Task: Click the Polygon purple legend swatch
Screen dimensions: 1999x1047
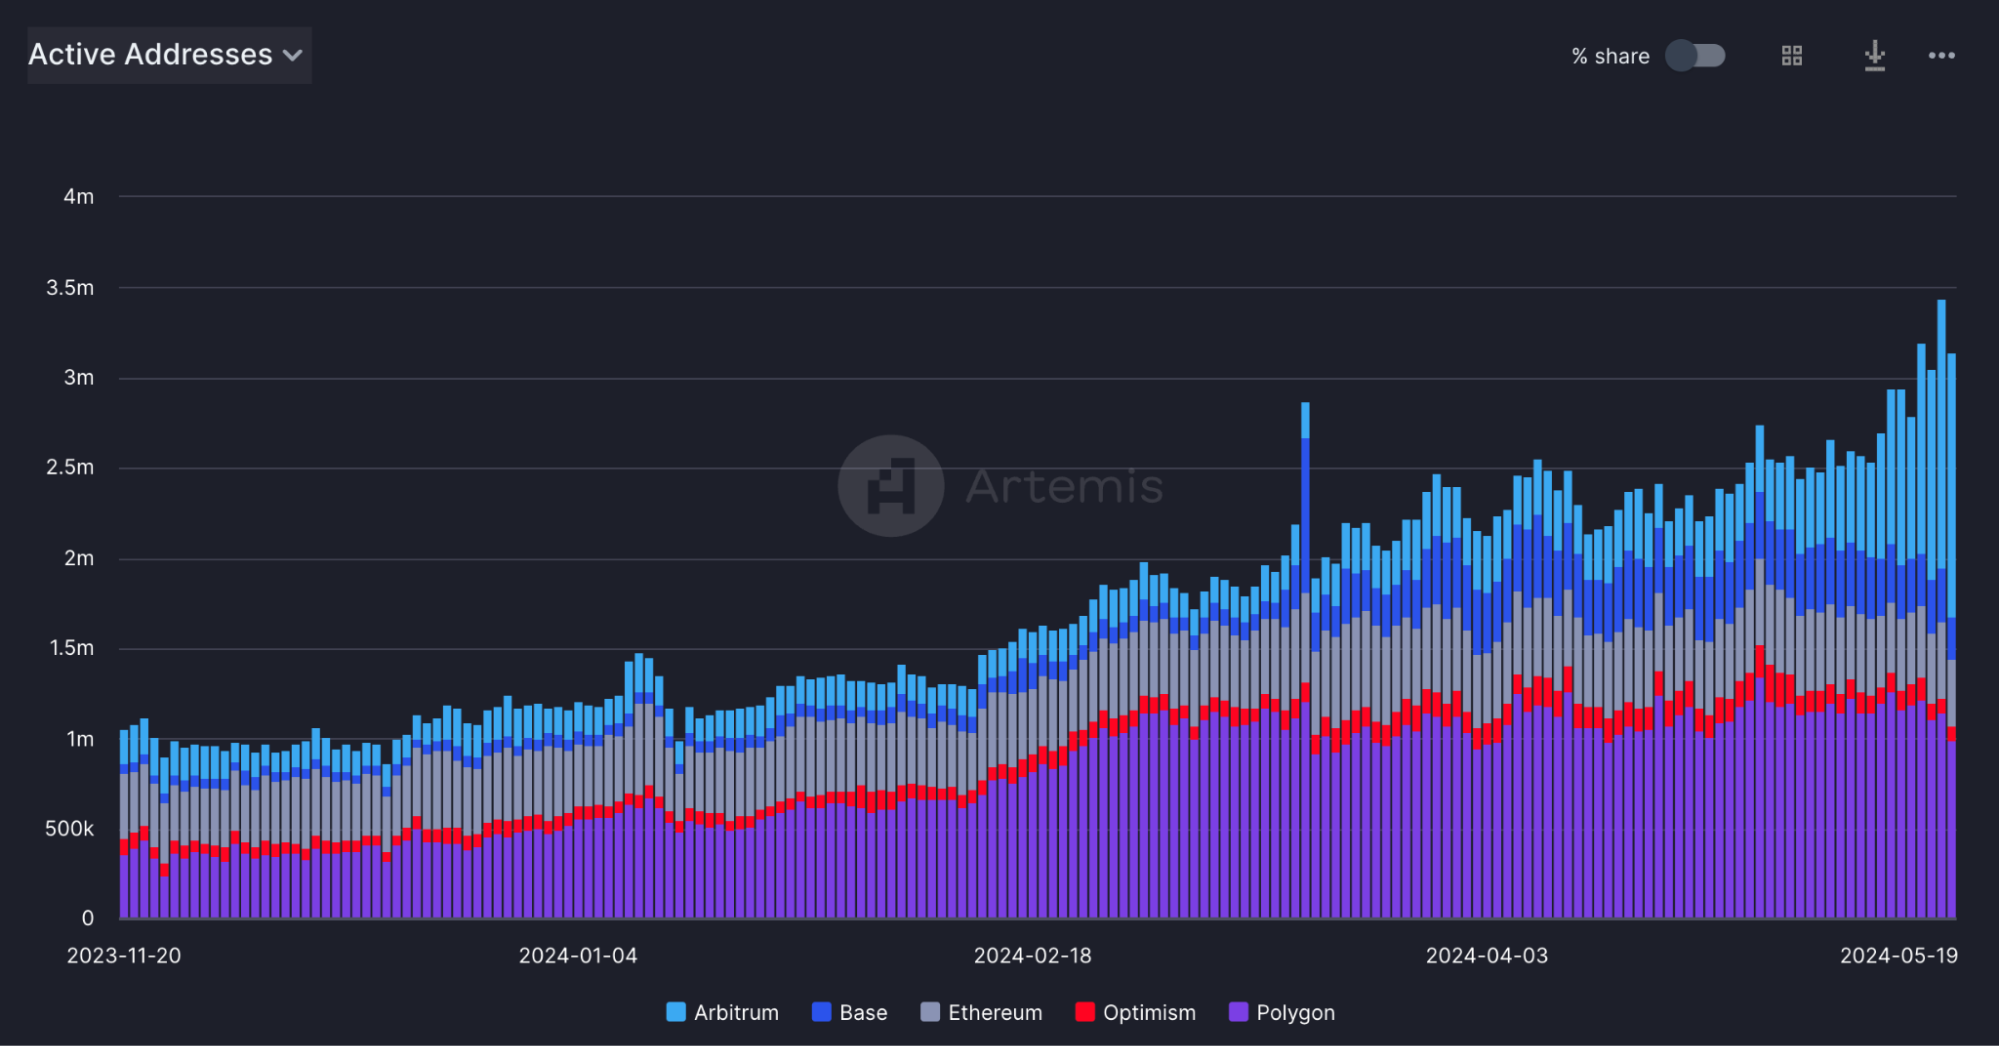Action: pyautogui.click(x=1238, y=1012)
